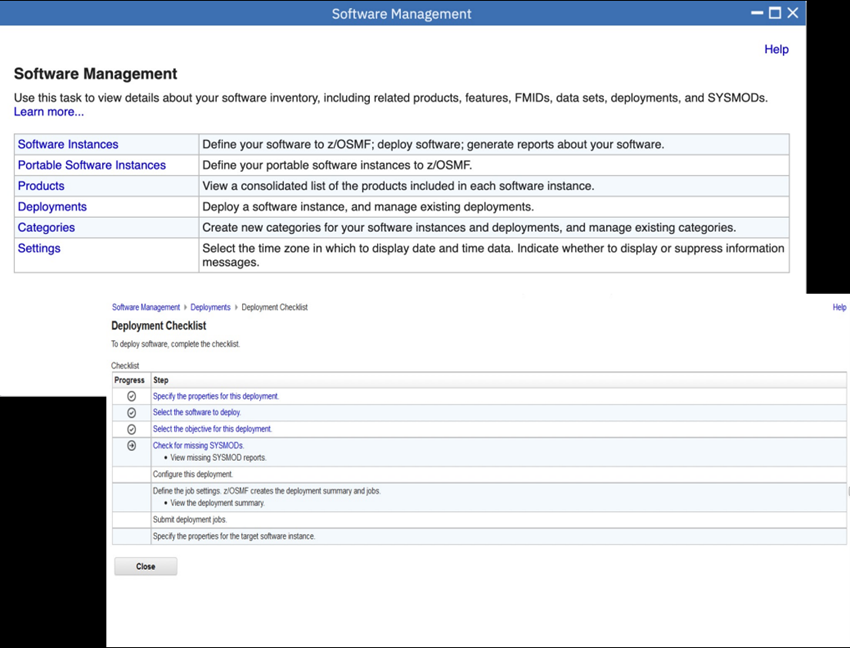This screenshot has height=648, width=850.
Task: Click 'Submit deployment jobs' step text
Action: (x=190, y=519)
